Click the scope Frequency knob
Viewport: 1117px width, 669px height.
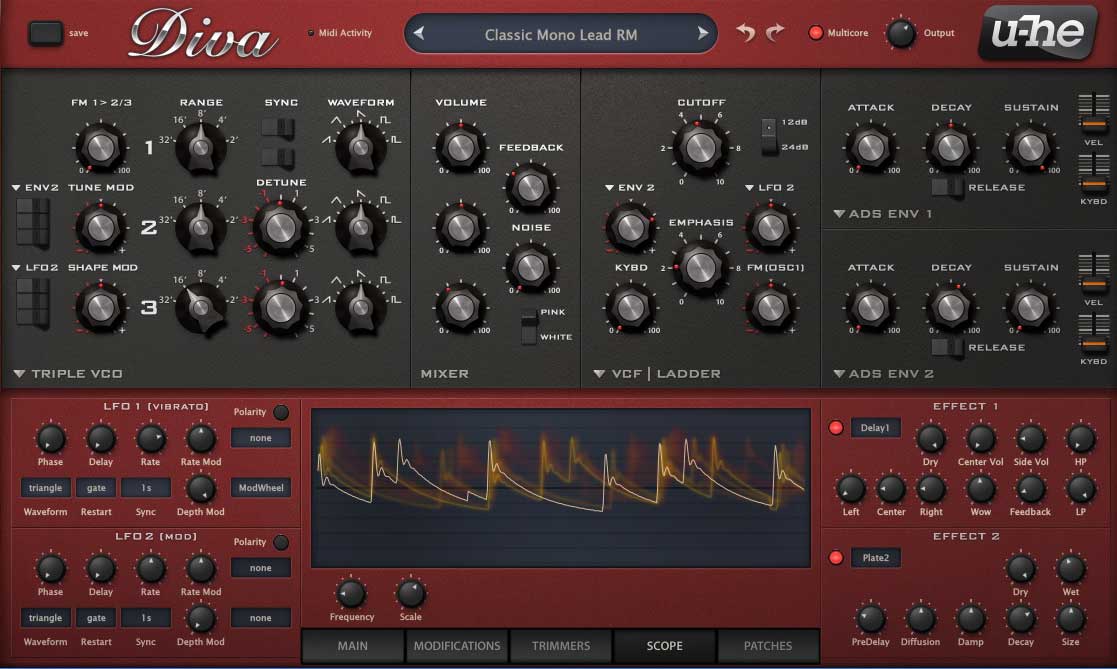(350, 593)
